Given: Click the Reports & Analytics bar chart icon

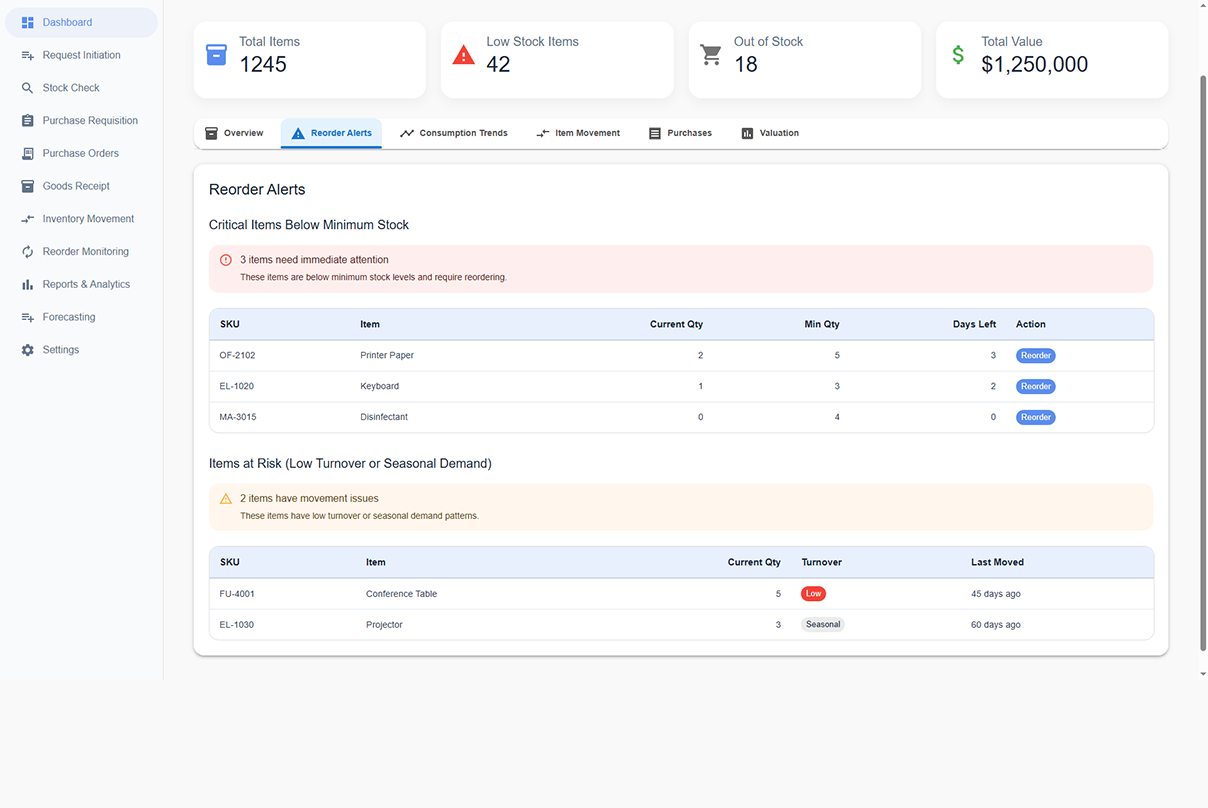Looking at the screenshot, I should 28,285.
